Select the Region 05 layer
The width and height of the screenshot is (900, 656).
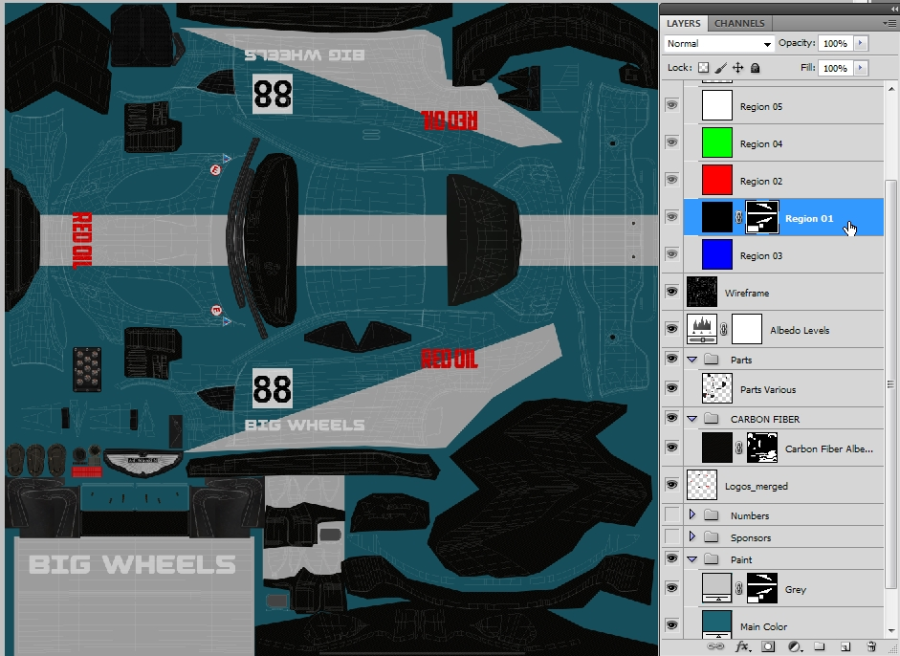click(x=783, y=106)
